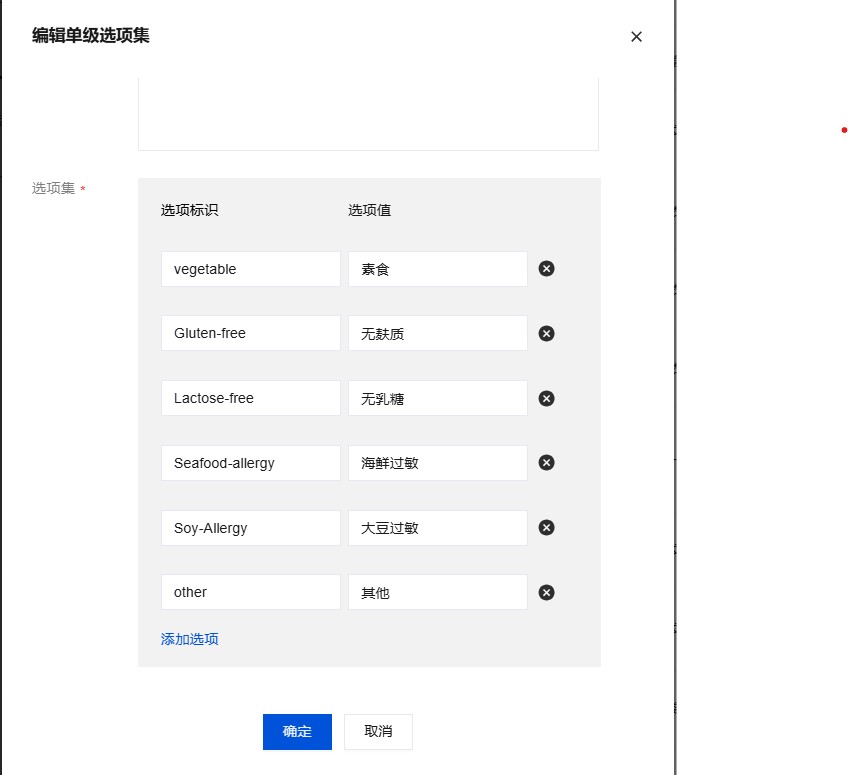Click the Gluten-free identifier input
The height and width of the screenshot is (775, 848).
(250, 333)
